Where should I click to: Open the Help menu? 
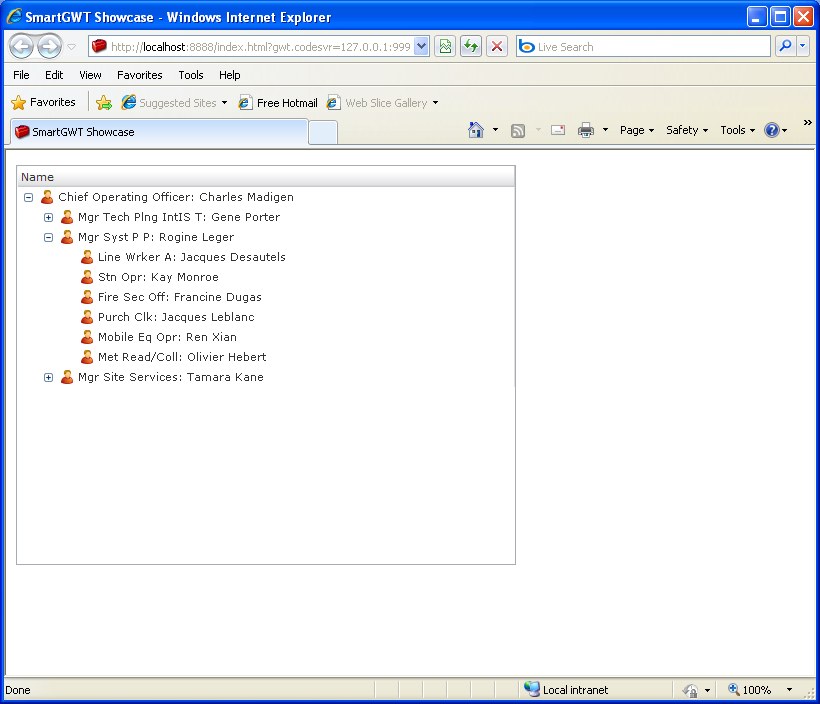(x=230, y=75)
